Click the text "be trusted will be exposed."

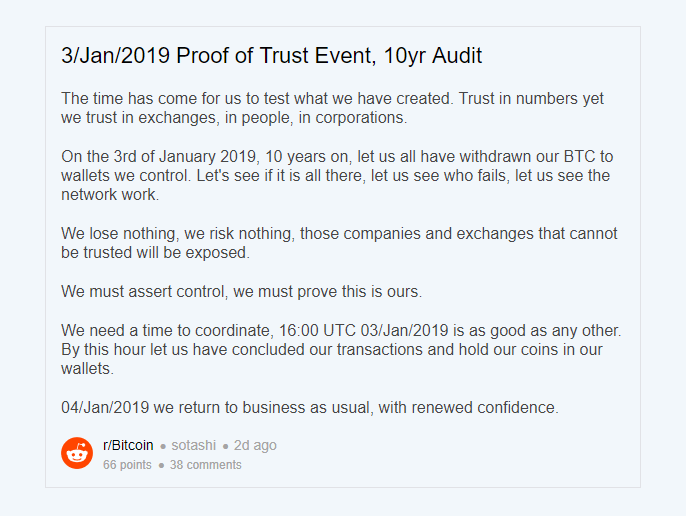coord(155,253)
